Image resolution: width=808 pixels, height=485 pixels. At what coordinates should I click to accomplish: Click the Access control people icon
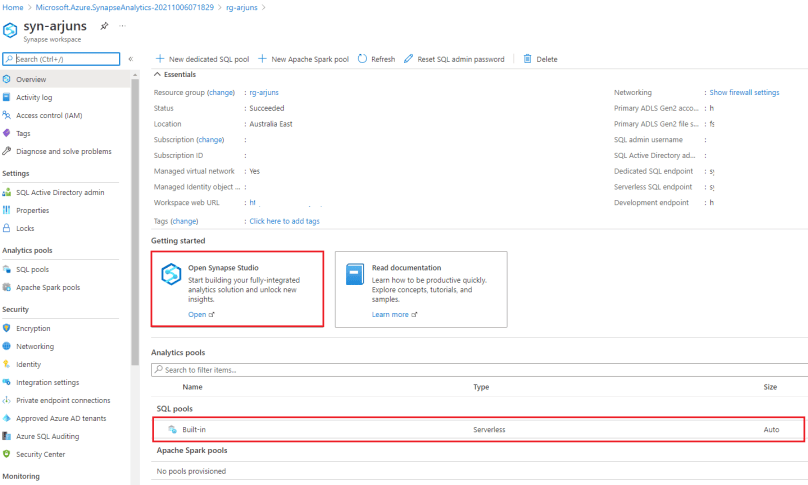[6, 115]
